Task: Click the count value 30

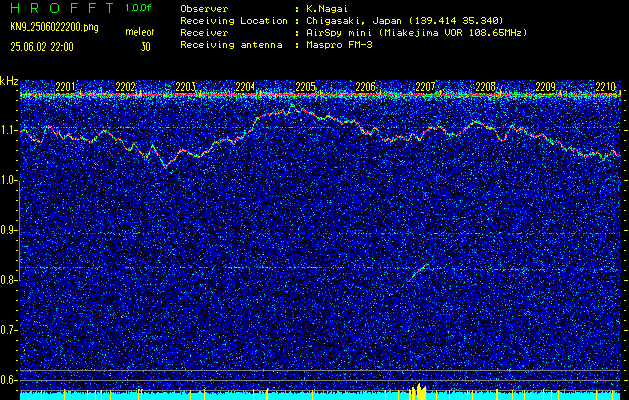Action: (145, 47)
